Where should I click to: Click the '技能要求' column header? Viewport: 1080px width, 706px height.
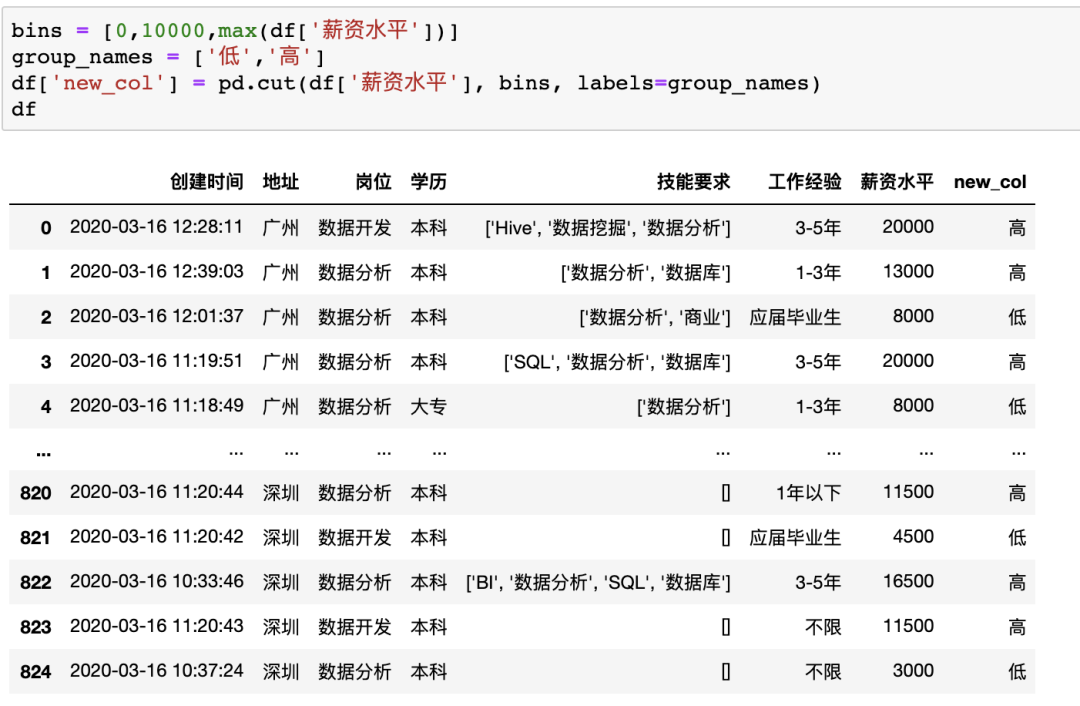(x=693, y=182)
